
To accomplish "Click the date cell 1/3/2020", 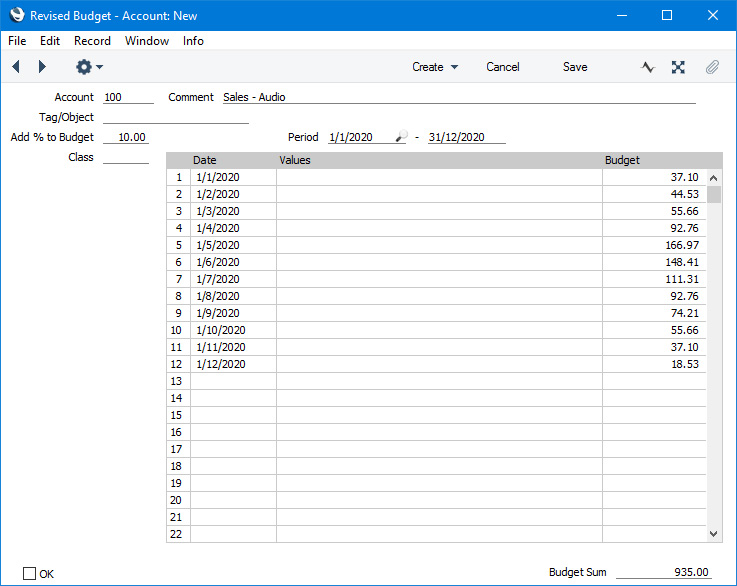I will coord(234,211).
